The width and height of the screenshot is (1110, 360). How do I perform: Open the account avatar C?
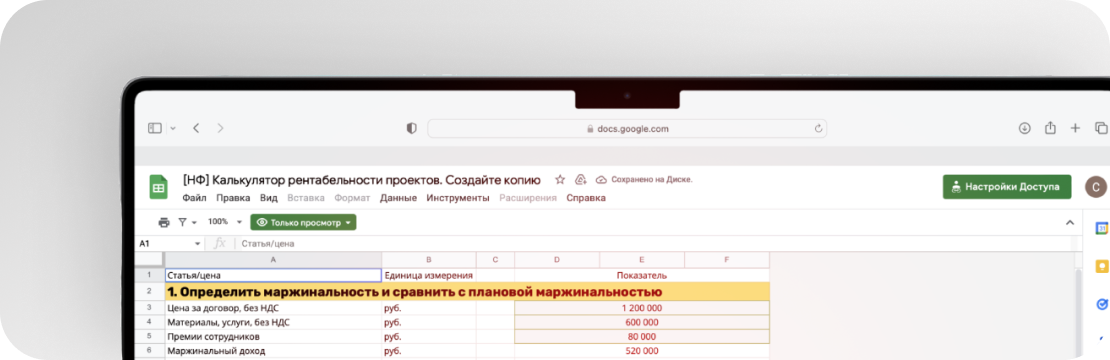click(1096, 187)
